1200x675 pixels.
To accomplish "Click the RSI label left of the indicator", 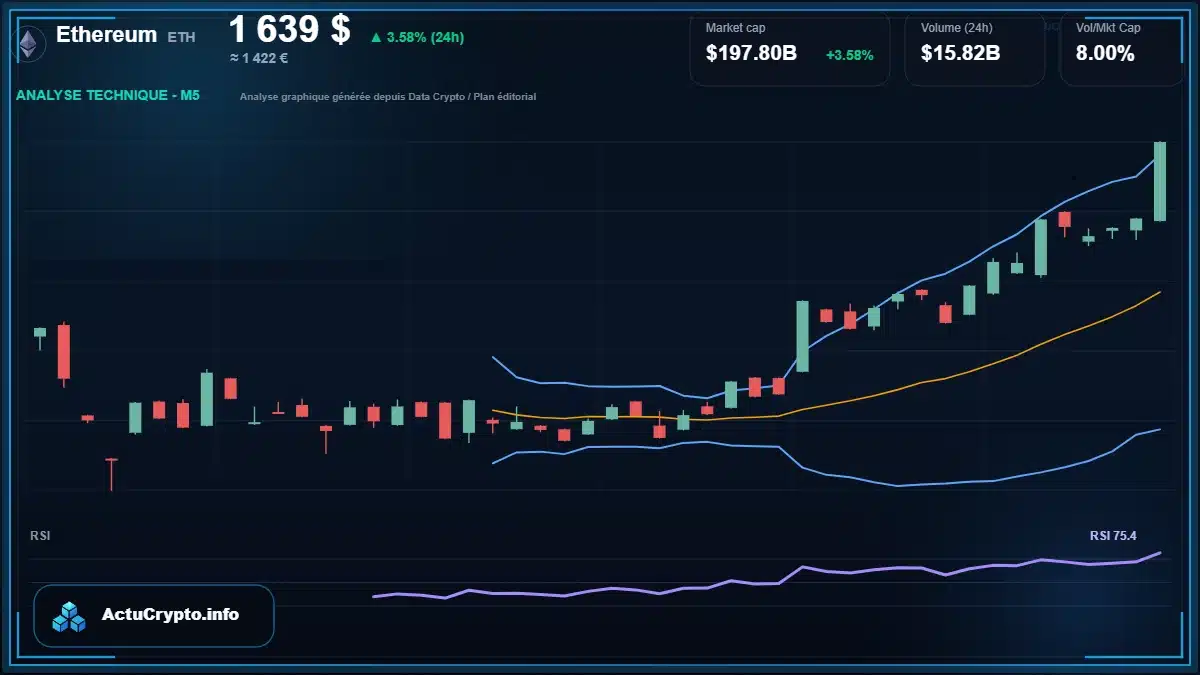I will point(40,536).
